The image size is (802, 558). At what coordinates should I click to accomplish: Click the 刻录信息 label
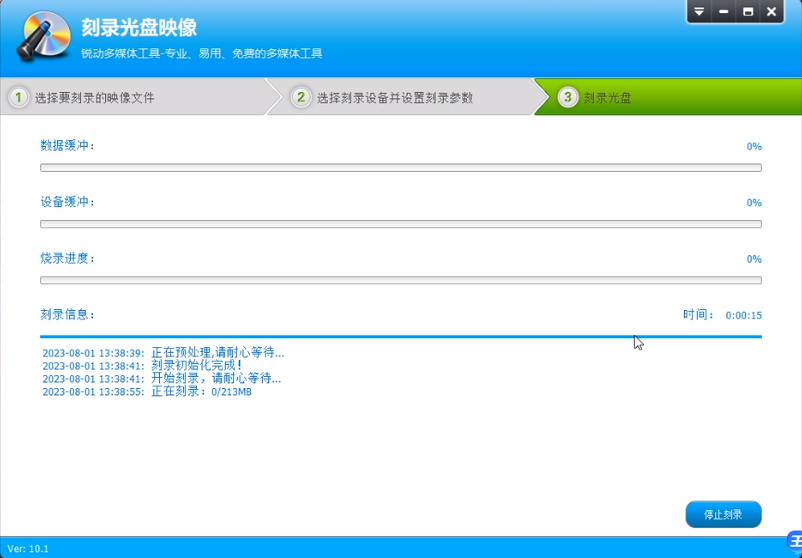click(68, 315)
